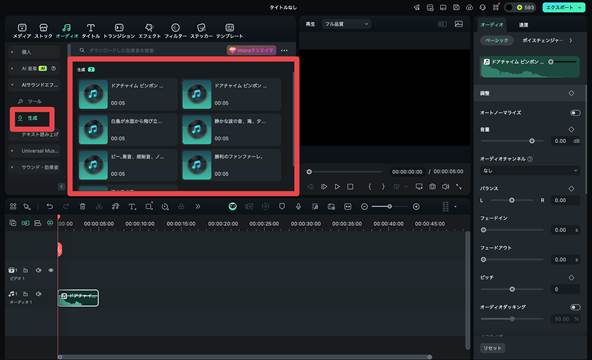
Task: Add keyframe for Volume (音量)
Action: 571,129
